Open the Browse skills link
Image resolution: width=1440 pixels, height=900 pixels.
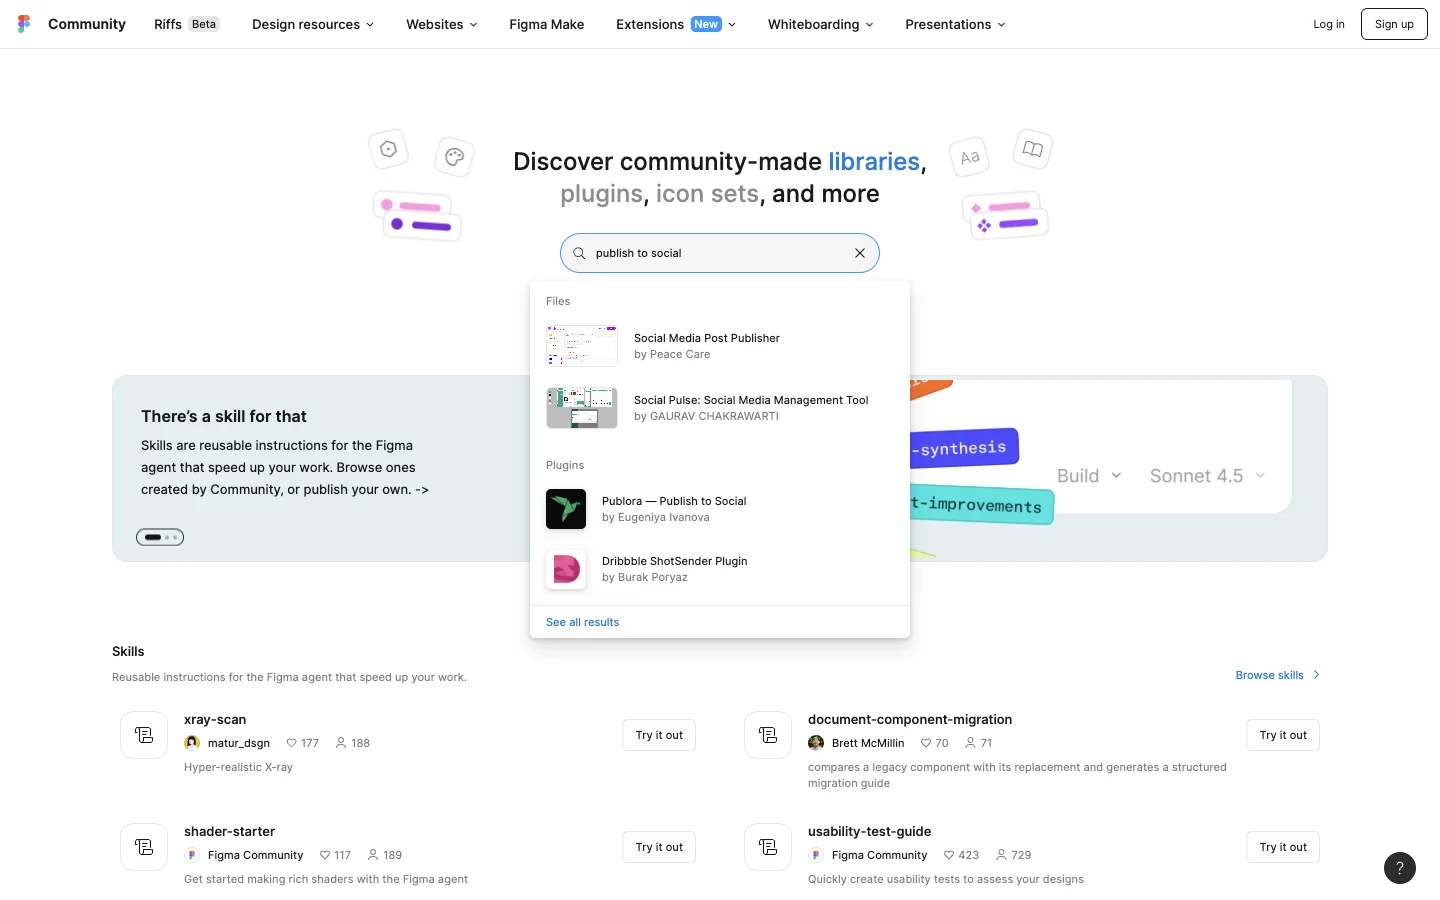point(1278,675)
